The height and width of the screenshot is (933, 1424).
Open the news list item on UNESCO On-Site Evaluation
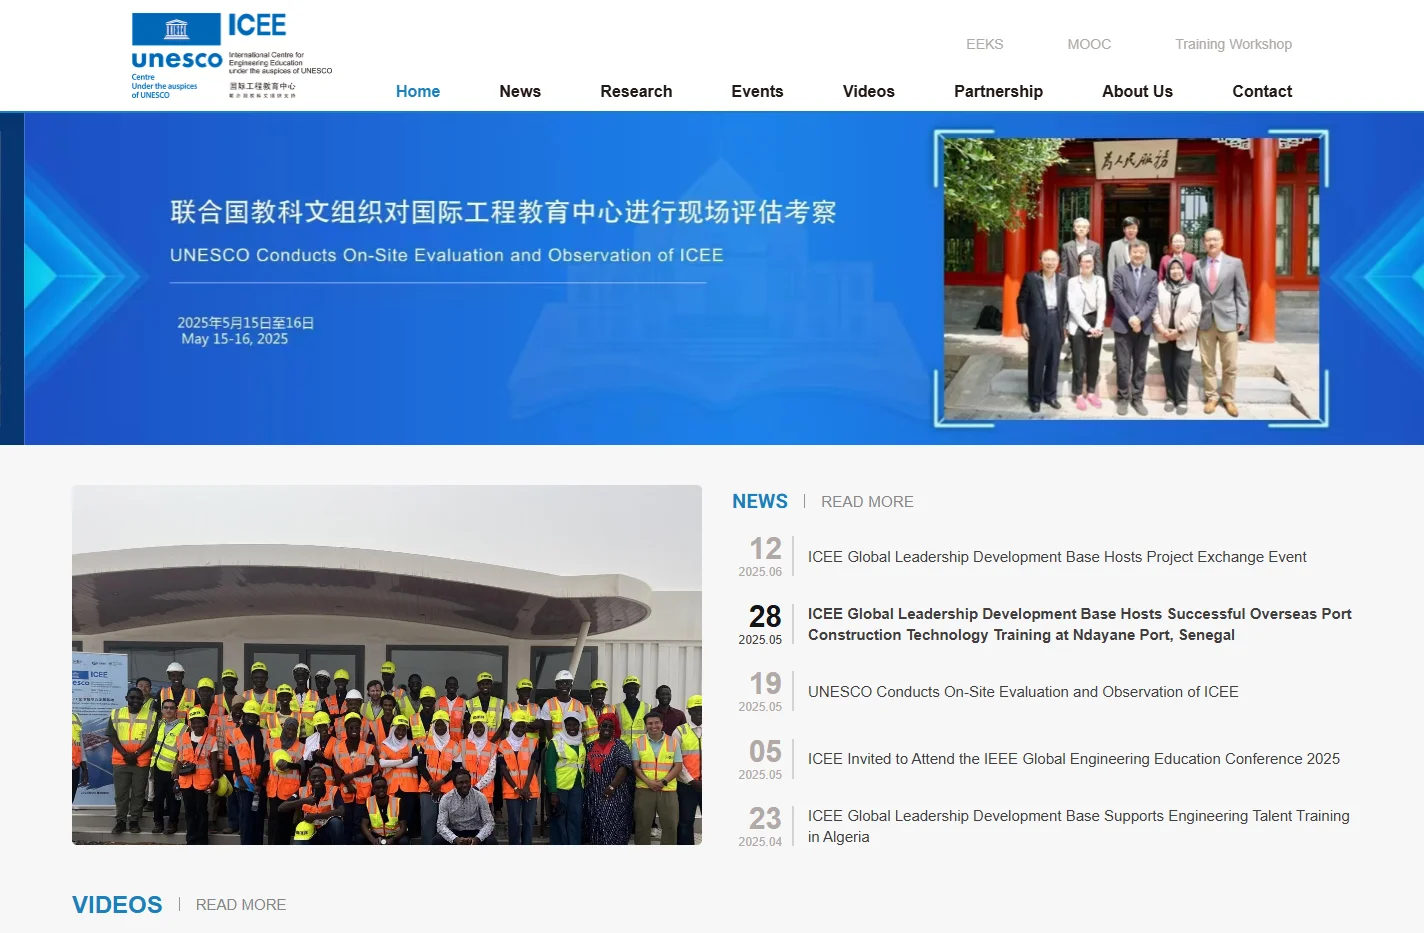point(1023,692)
